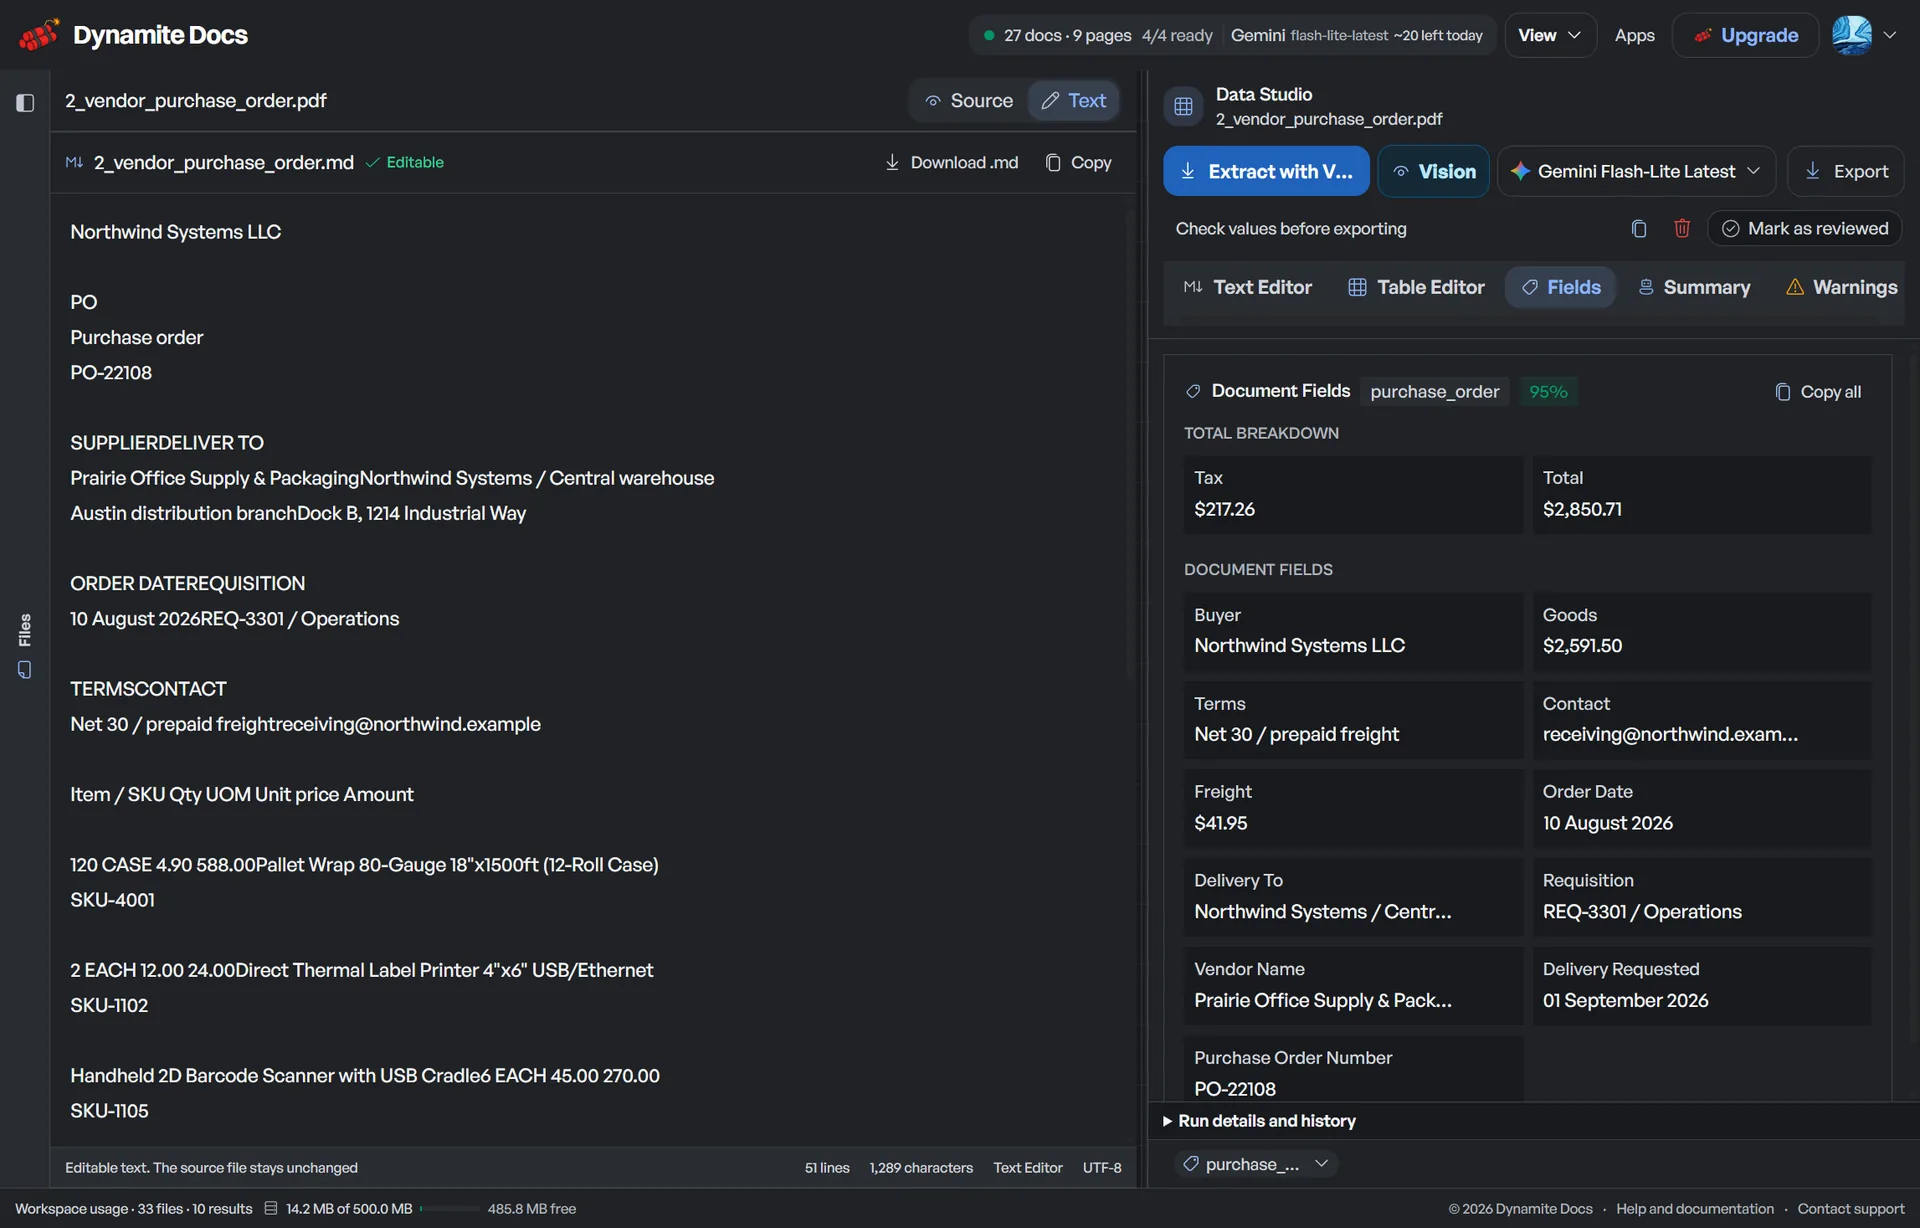Expand the user account chevron
The width and height of the screenshot is (1920, 1228).
[1890, 35]
